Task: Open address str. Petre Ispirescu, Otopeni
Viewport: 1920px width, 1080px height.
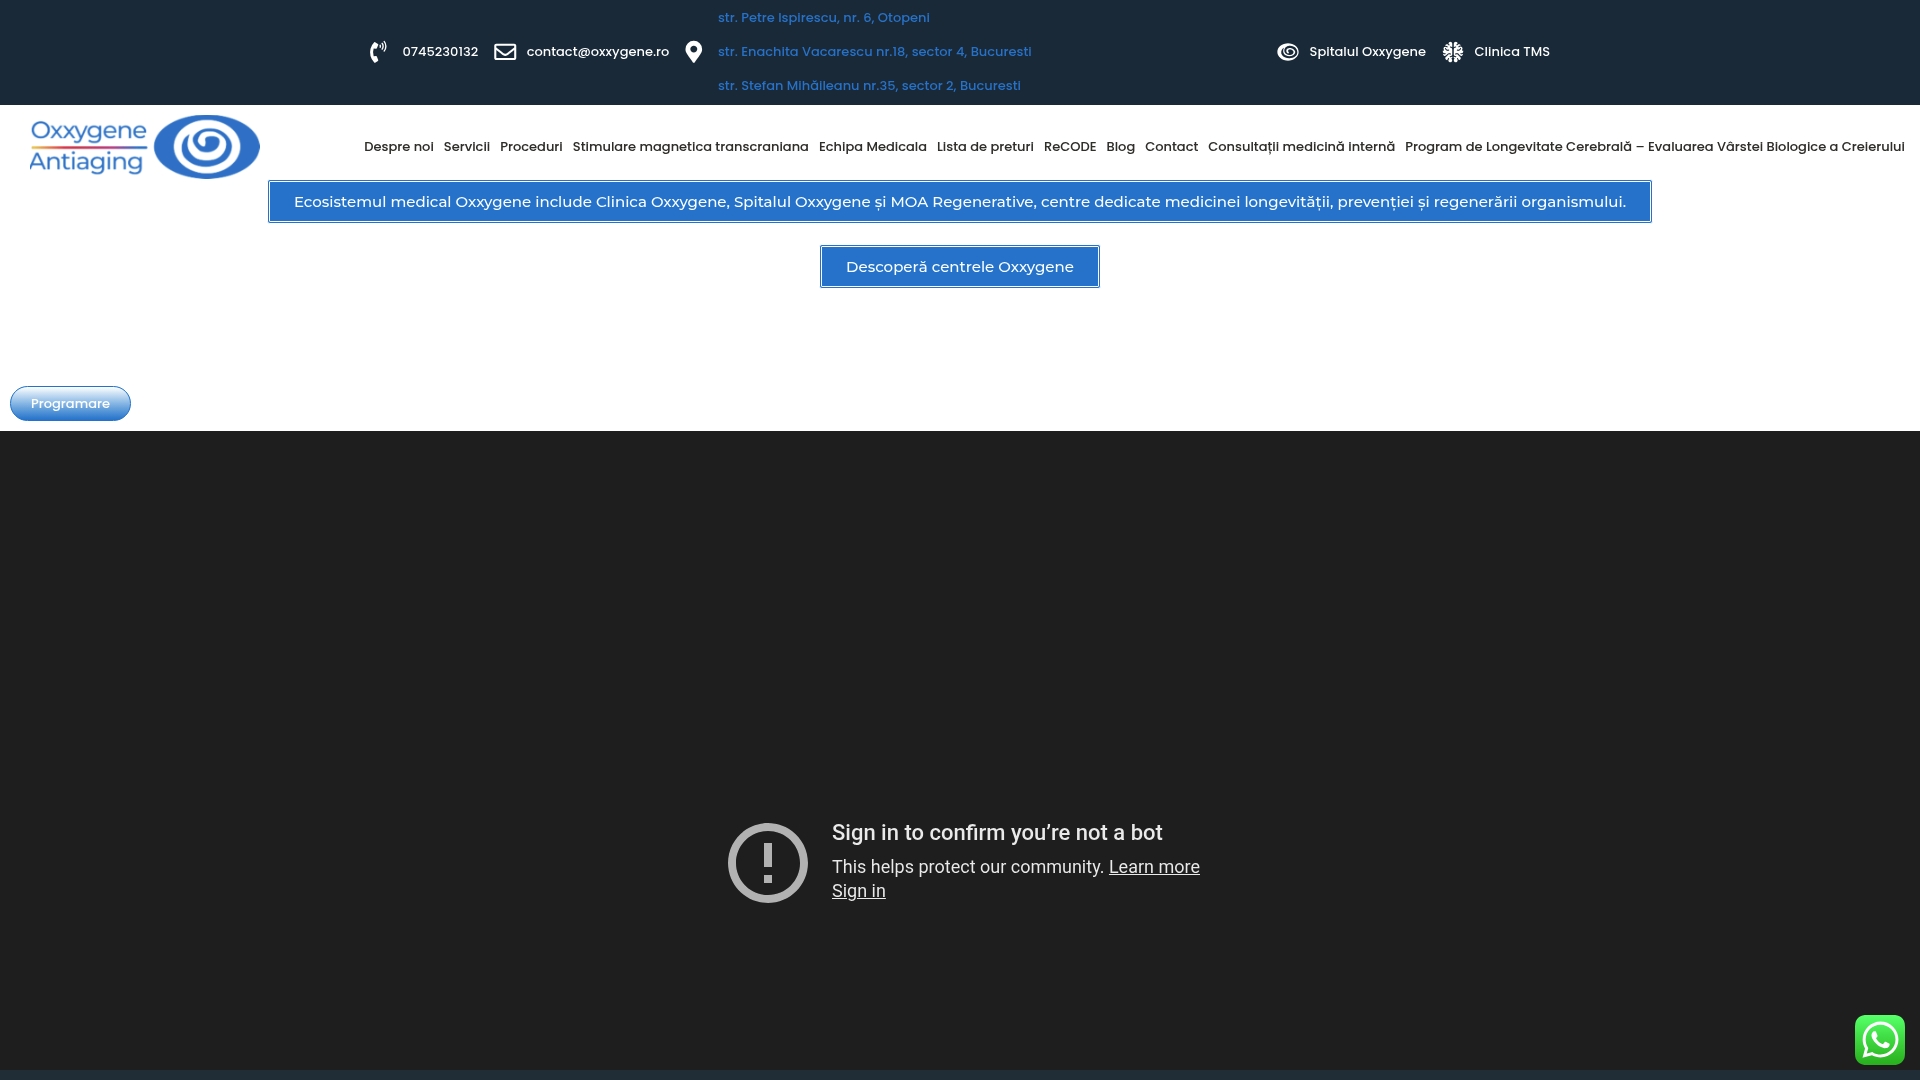Action: pyautogui.click(x=824, y=18)
